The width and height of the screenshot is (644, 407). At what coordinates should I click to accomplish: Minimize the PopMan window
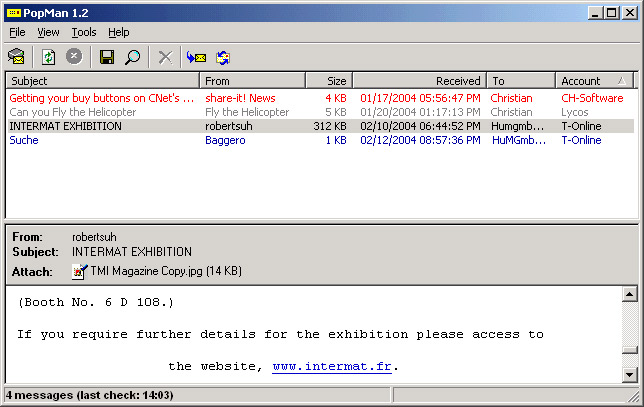click(595, 13)
